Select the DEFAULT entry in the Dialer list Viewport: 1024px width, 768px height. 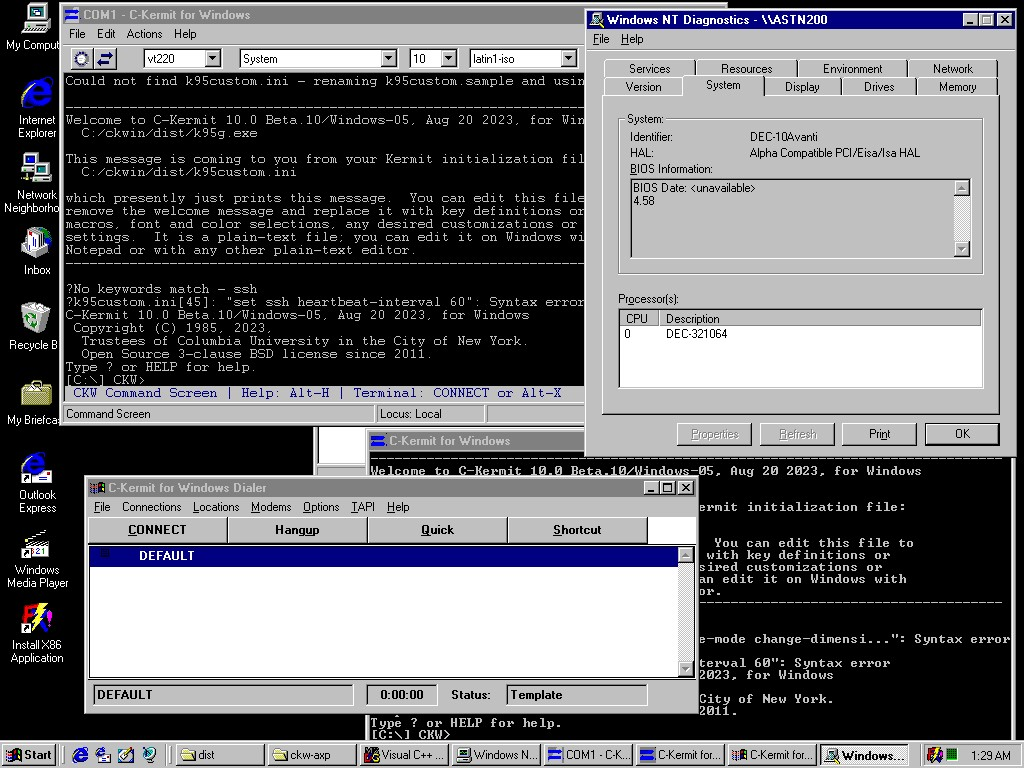(383, 556)
